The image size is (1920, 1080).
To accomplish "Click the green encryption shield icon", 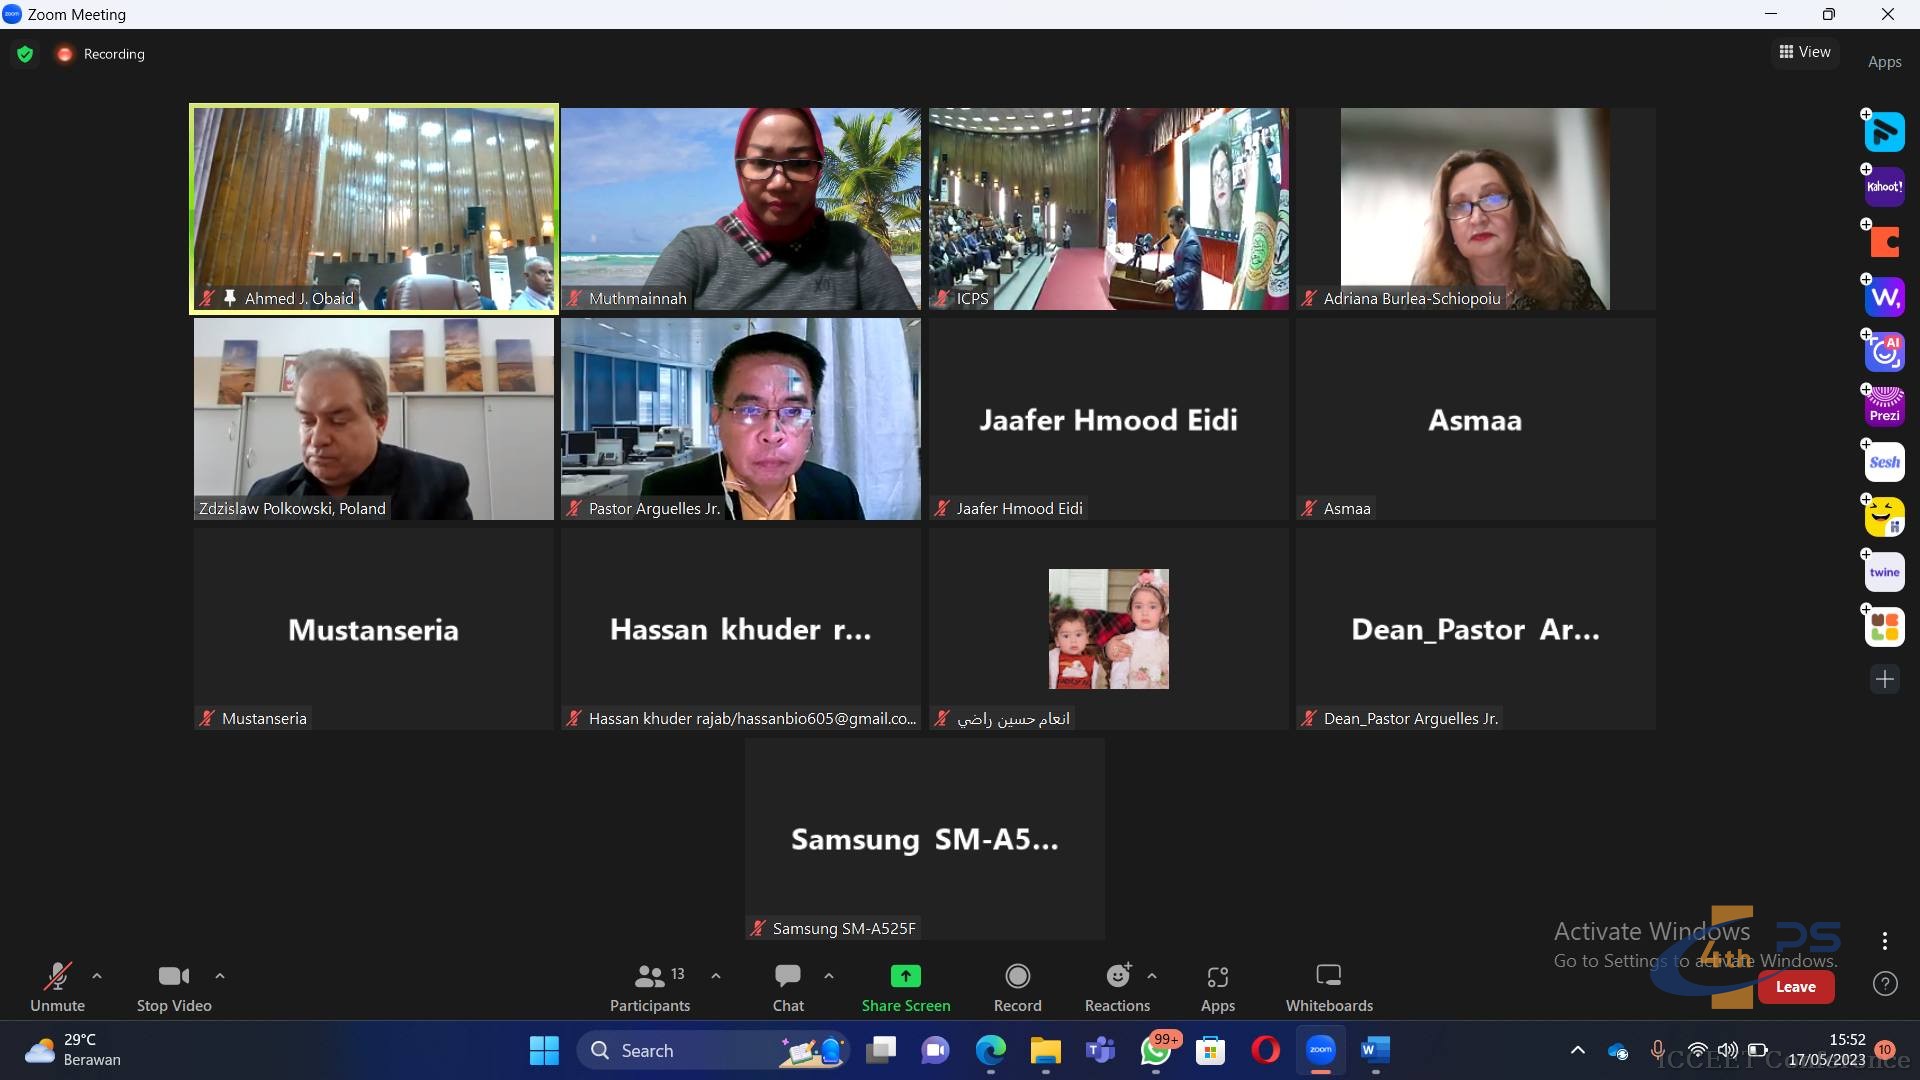I will click(25, 54).
